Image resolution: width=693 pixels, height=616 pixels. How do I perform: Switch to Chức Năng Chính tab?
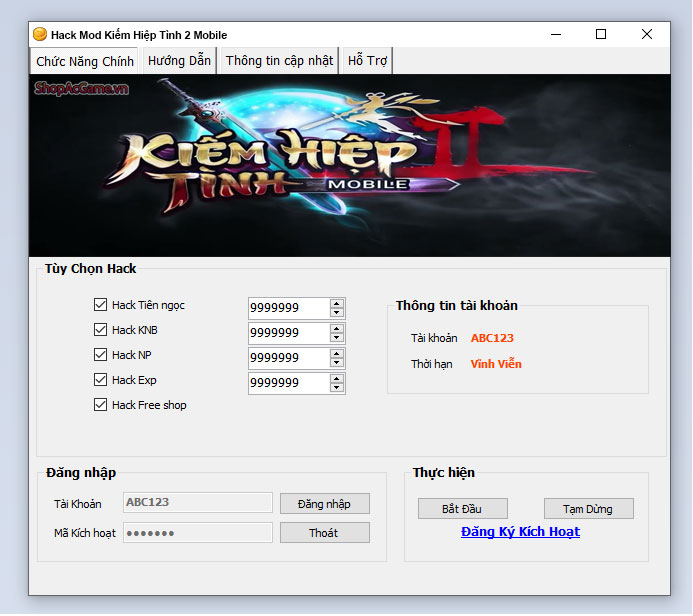84,61
